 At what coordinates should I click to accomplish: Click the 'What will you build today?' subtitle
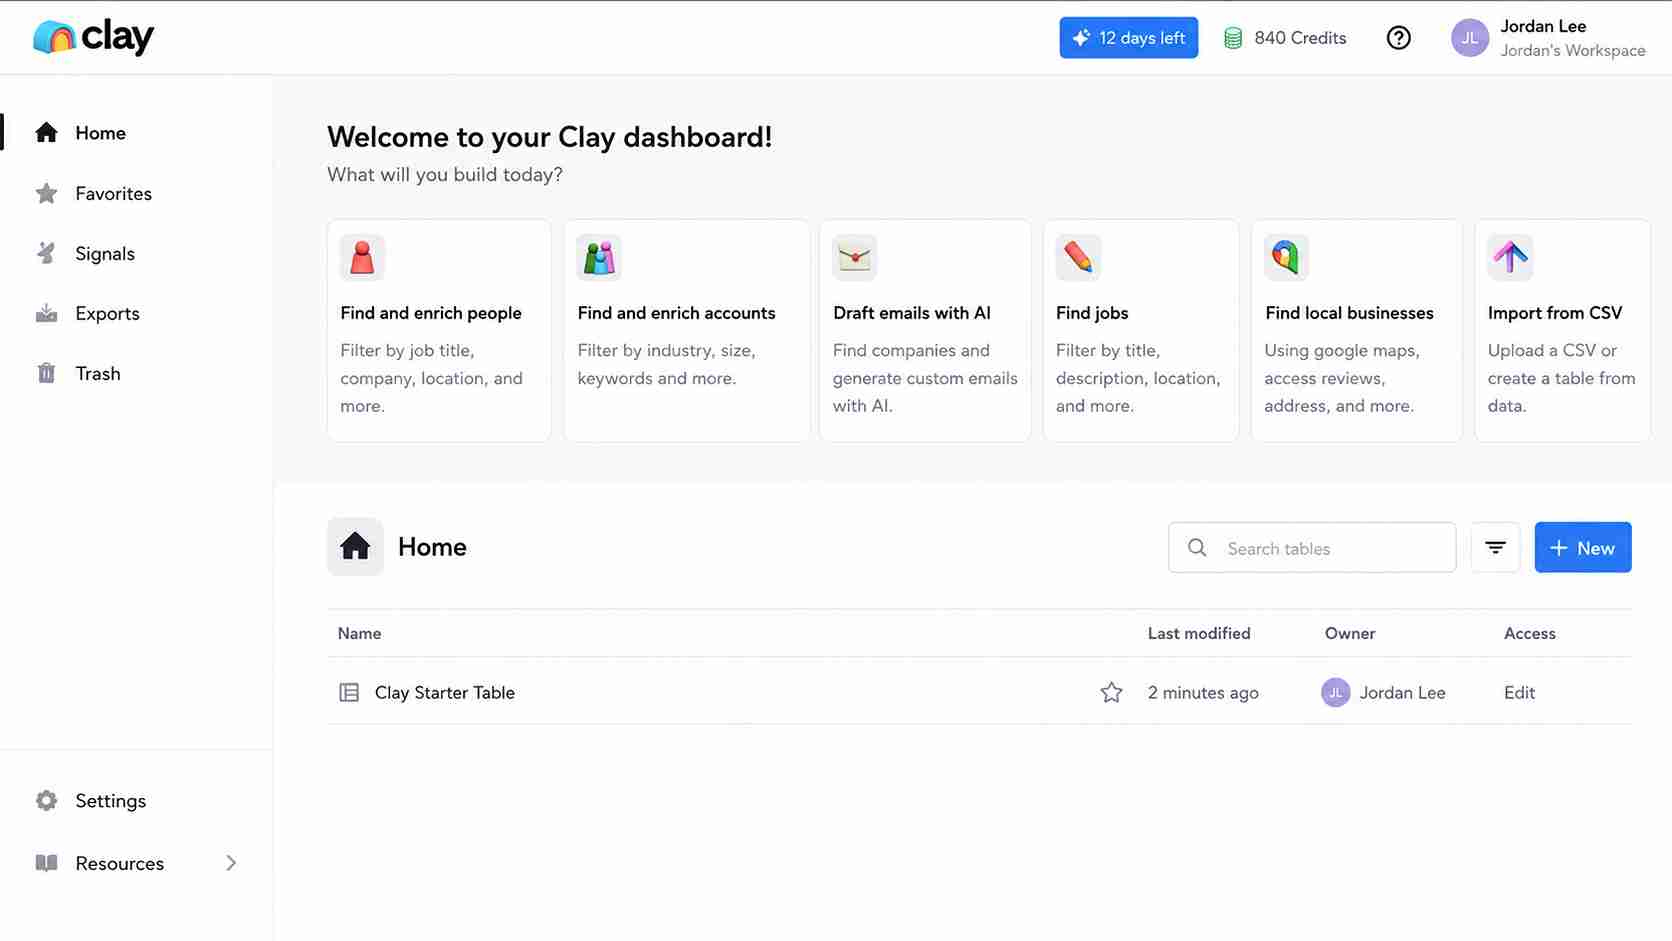pyautogui.click(x=445, y=175)
